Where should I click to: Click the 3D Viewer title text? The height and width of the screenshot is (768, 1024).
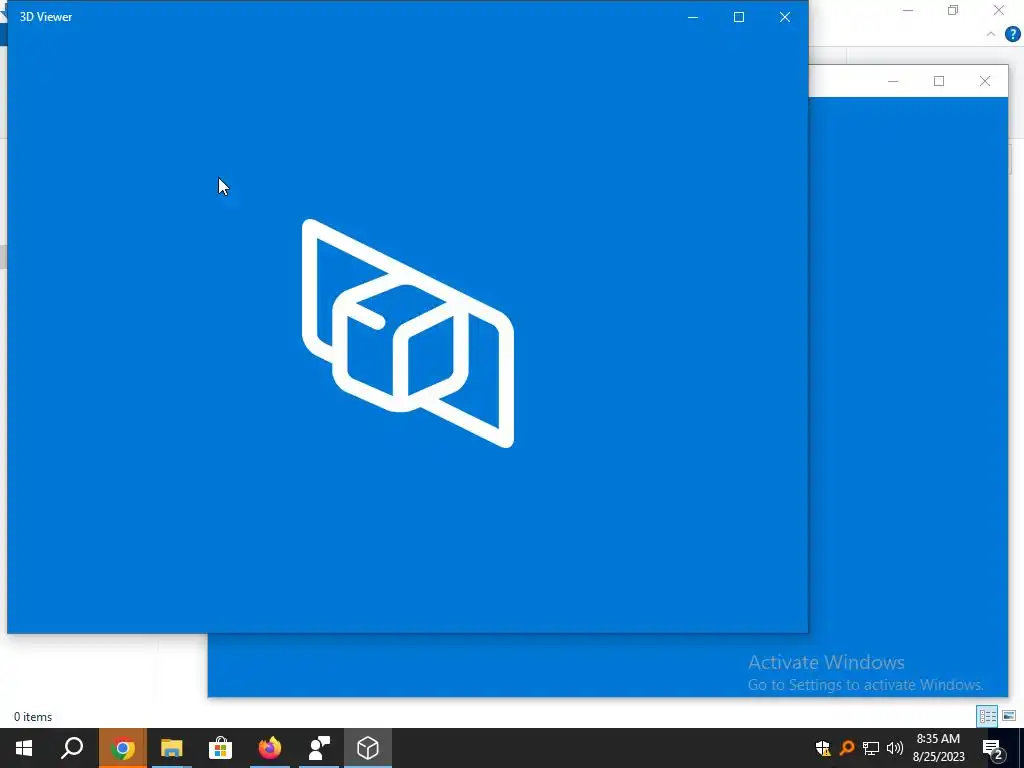[46, 17]
